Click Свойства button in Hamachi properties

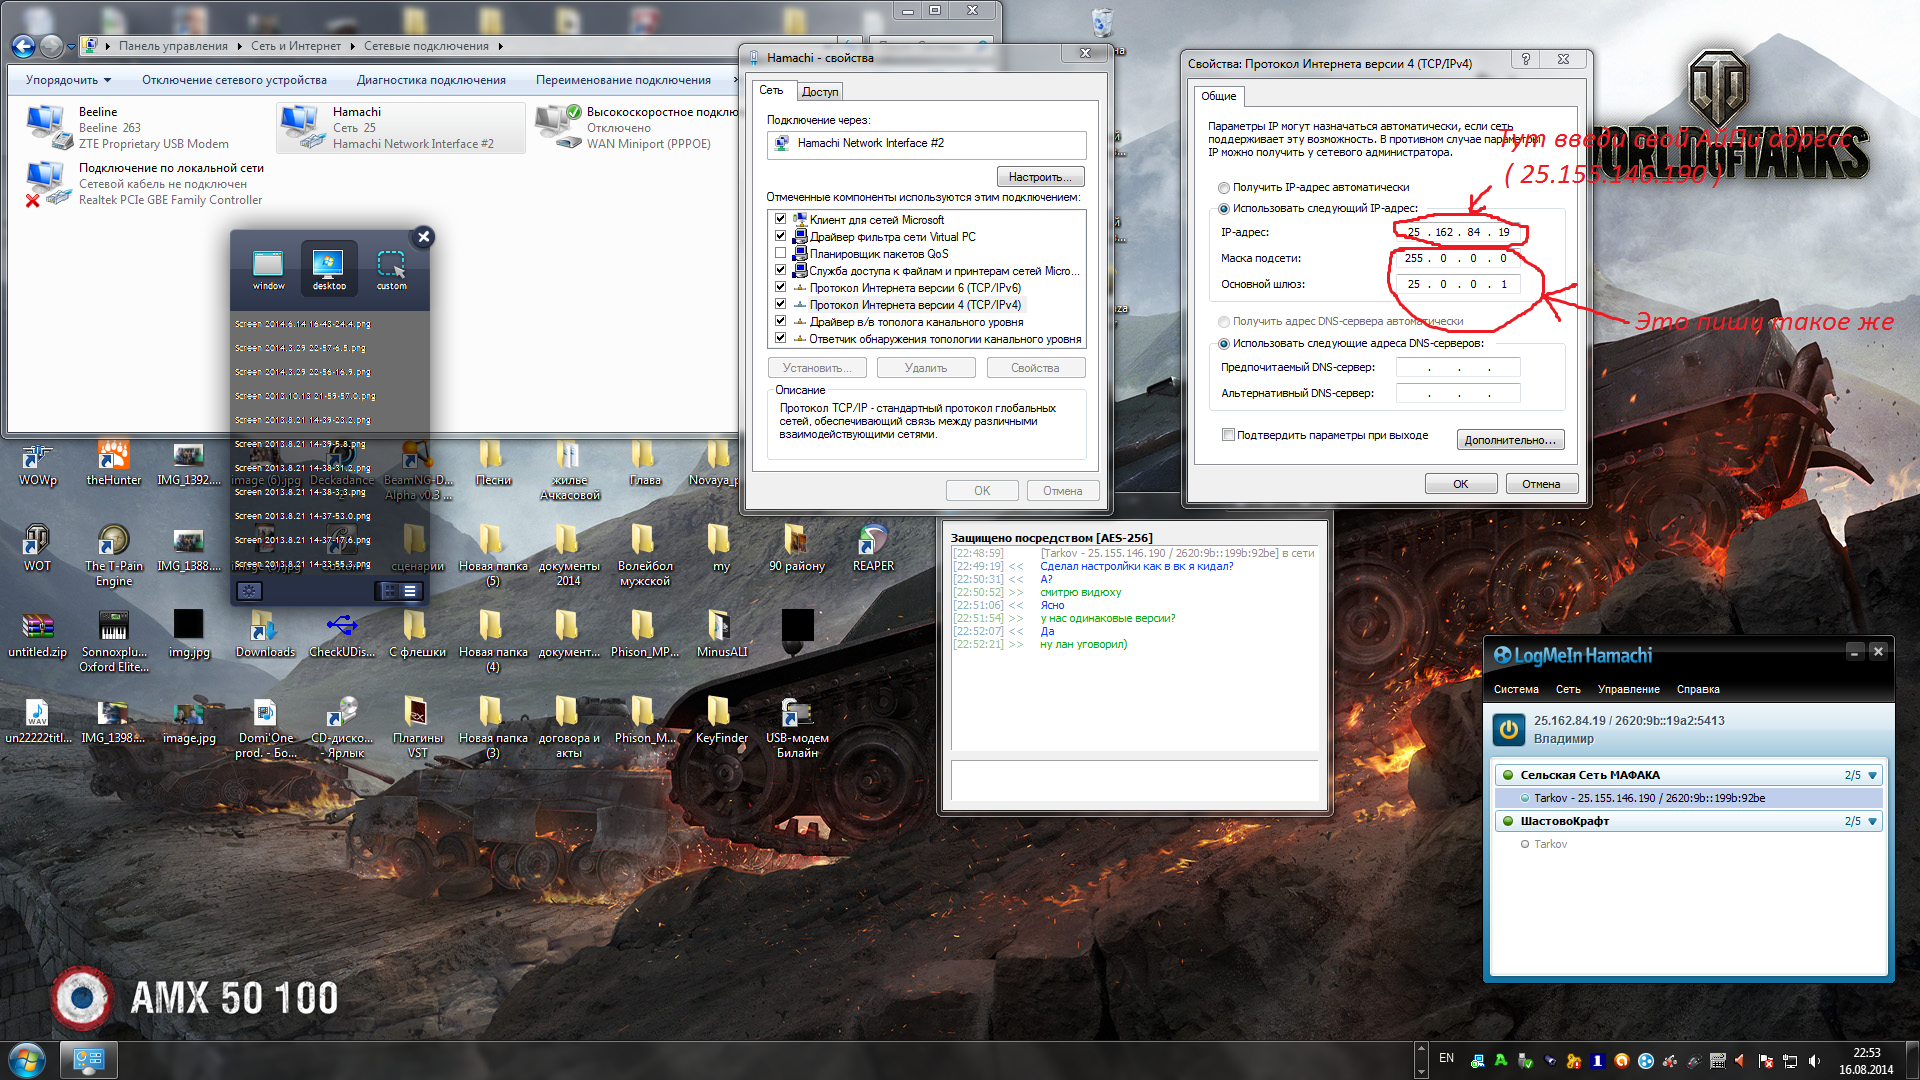pos(1035,368)
